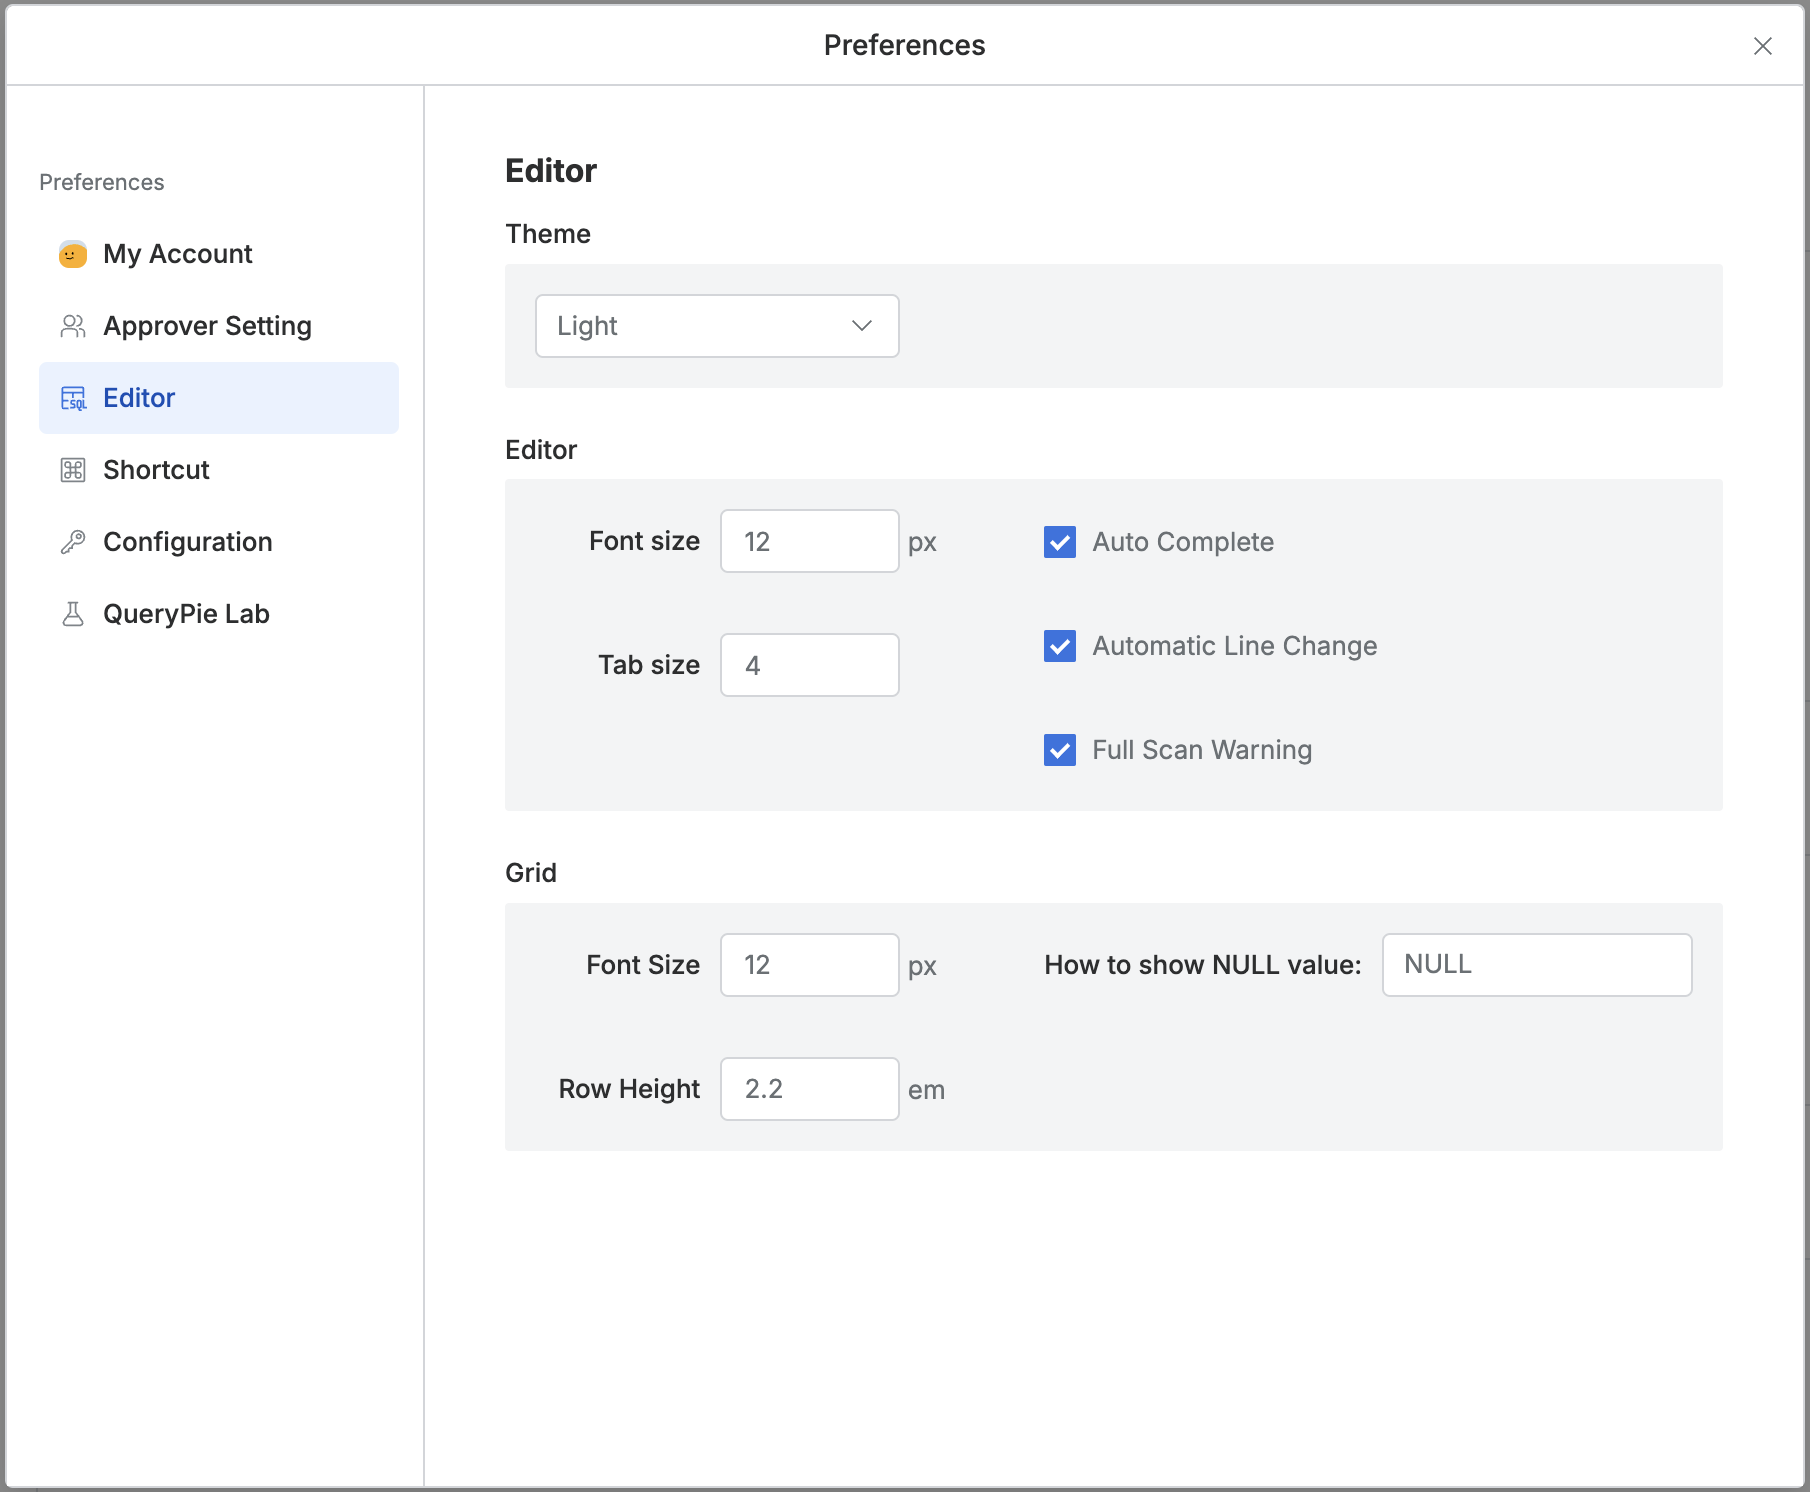Viewport: 1810px width, 1492px height.
Task: Click the NULL value display text field
Action: click(x=1536, y=965)
